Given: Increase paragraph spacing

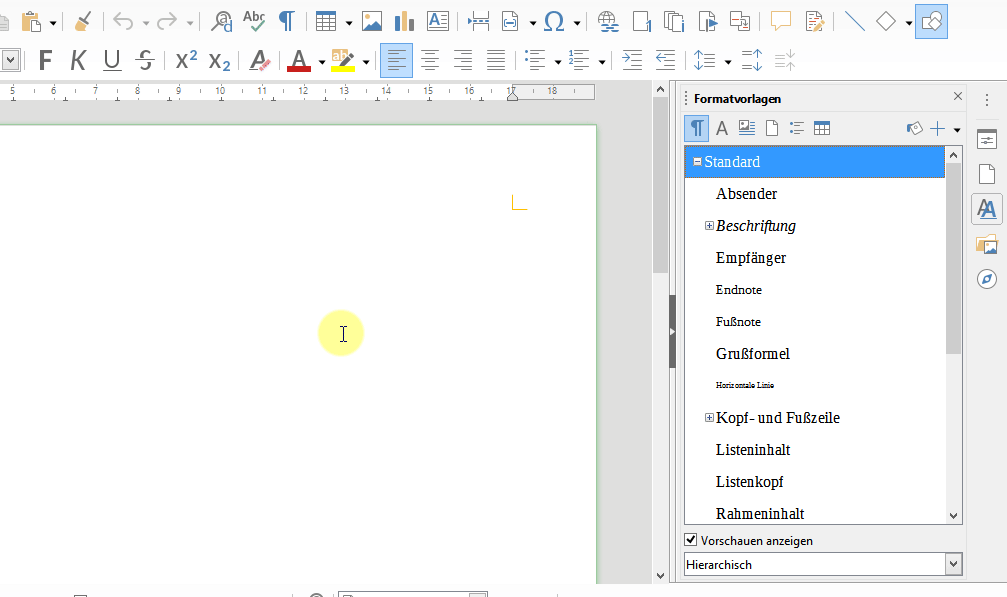Looking at the screenshot, I should [x=752, y=61].
